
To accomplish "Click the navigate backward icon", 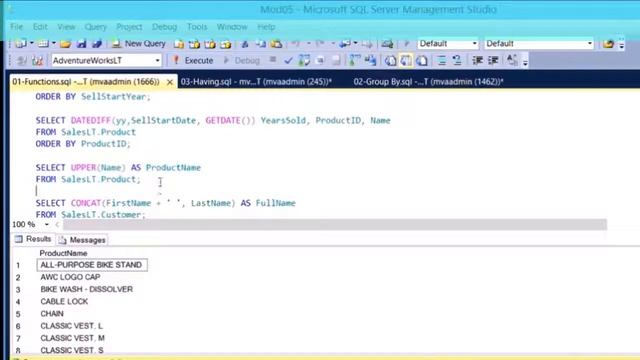I will coord(345,43).
